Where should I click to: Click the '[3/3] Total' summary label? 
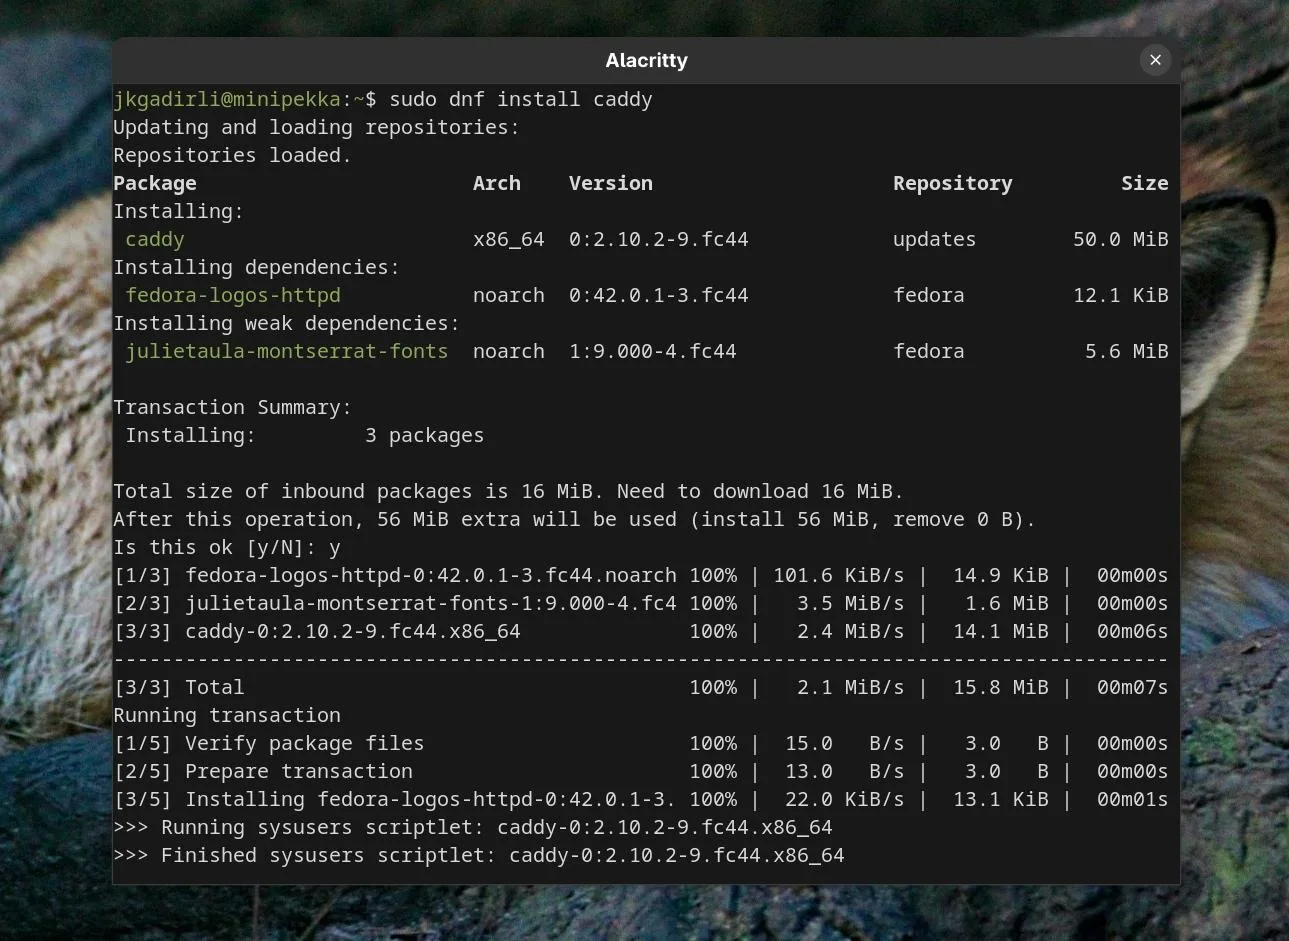(179, 687)
